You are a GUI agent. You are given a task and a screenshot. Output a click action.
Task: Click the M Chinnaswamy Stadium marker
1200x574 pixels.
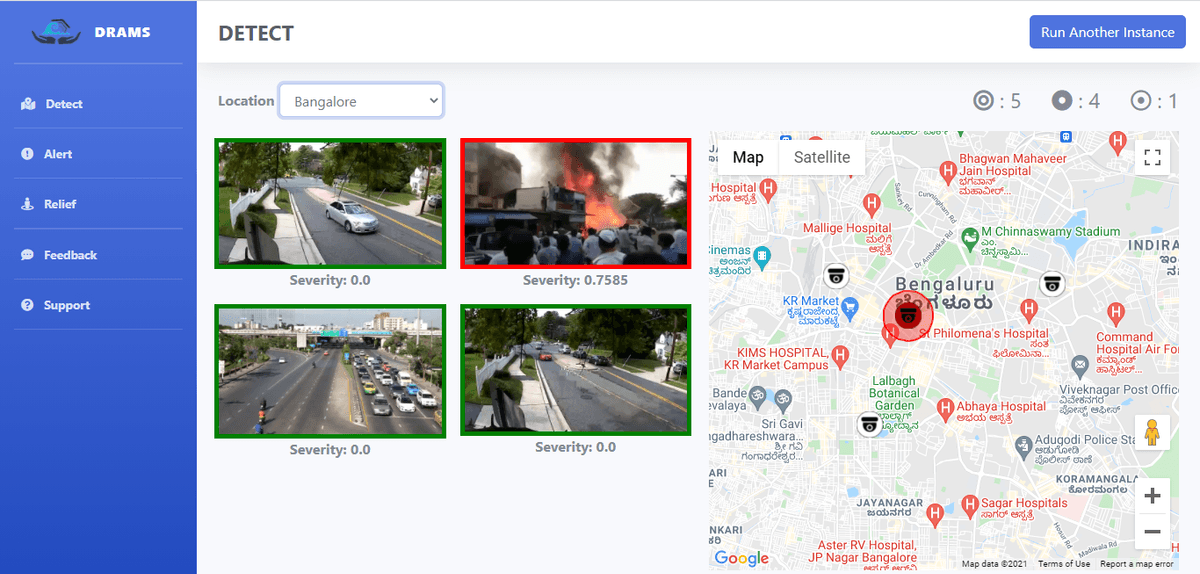(x=969, y=239)
